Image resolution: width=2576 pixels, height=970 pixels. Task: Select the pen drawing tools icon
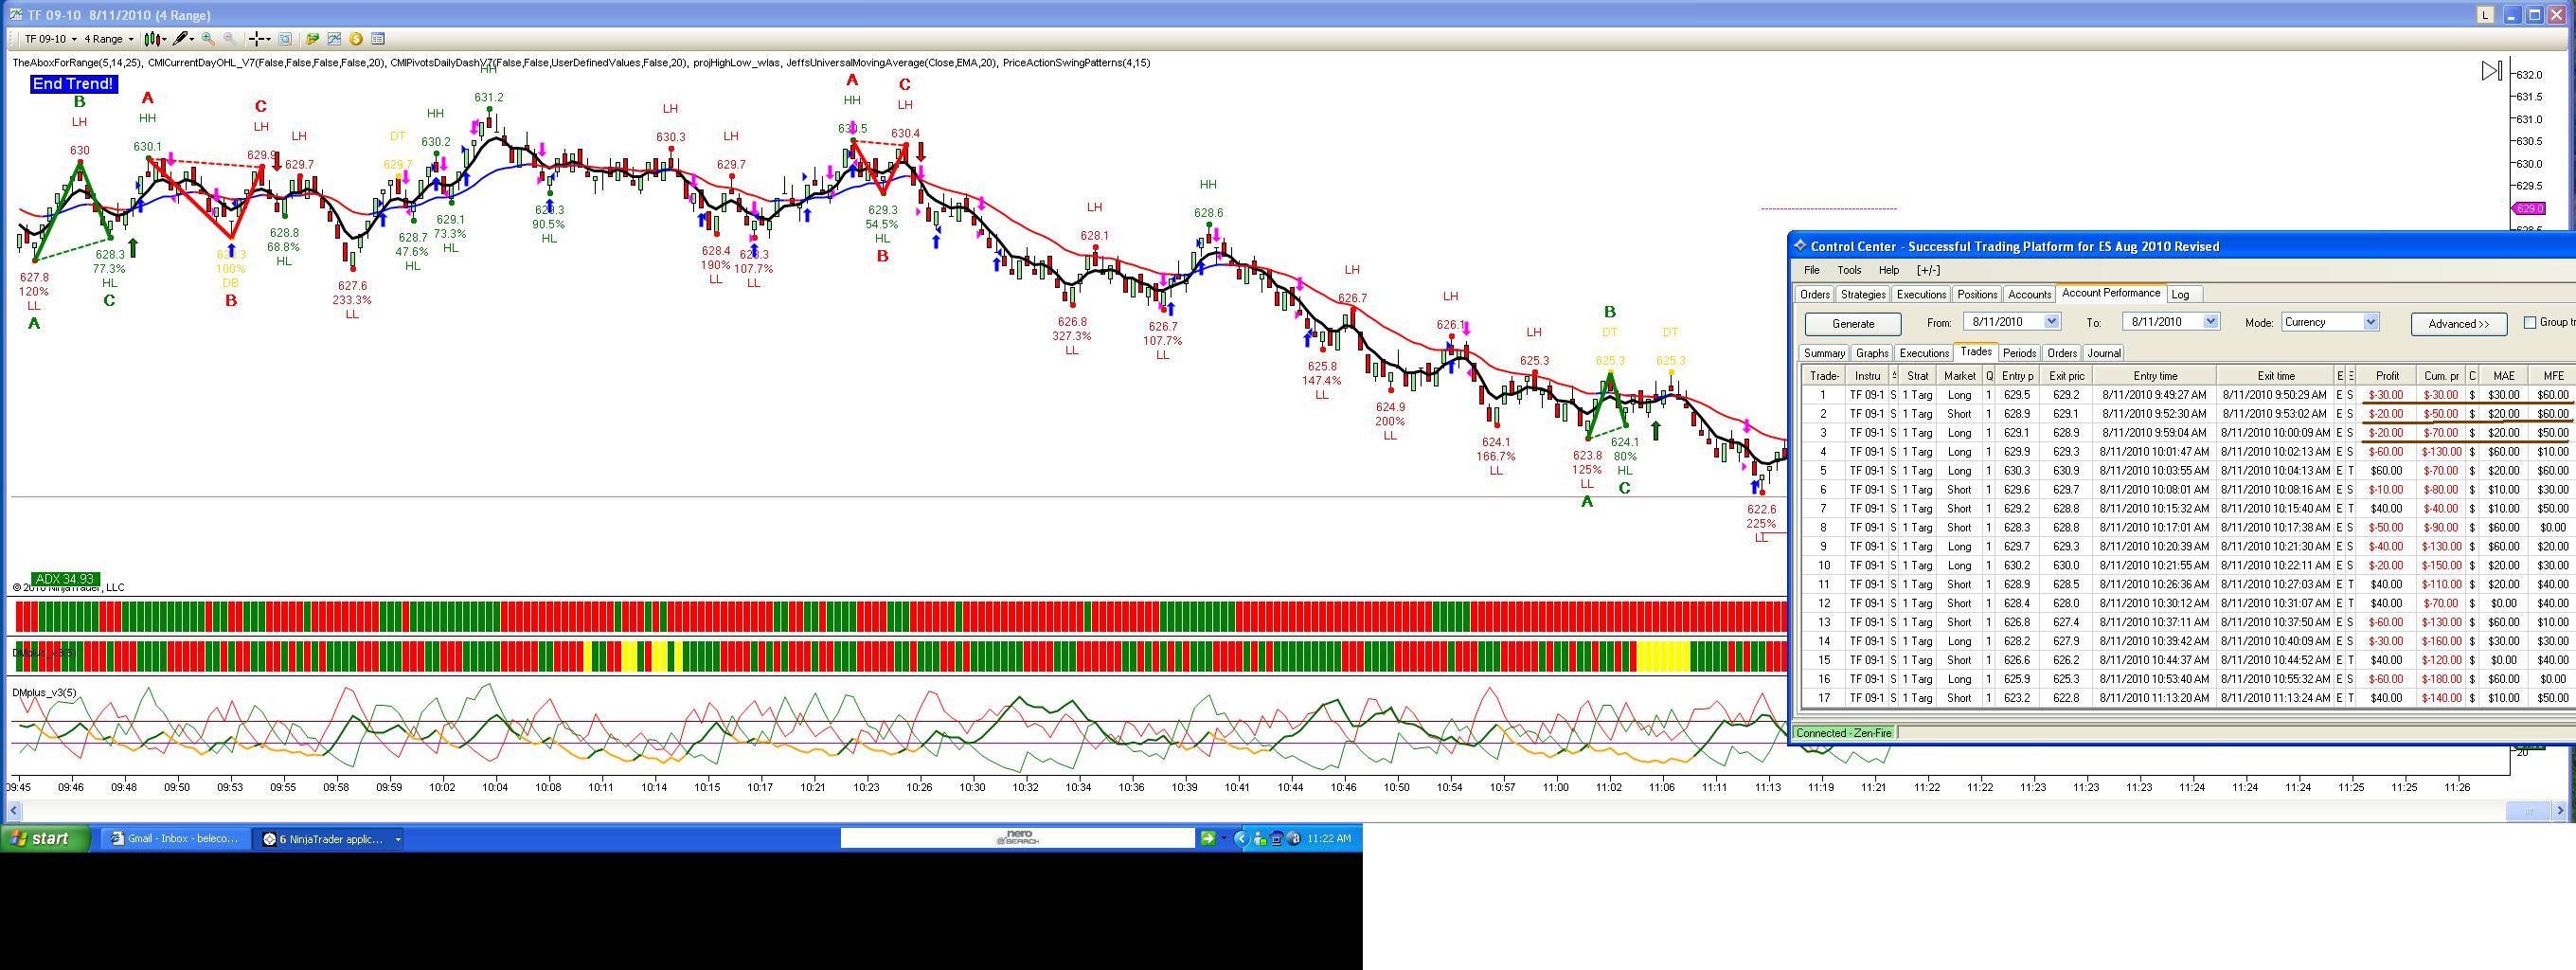[183, 39]
